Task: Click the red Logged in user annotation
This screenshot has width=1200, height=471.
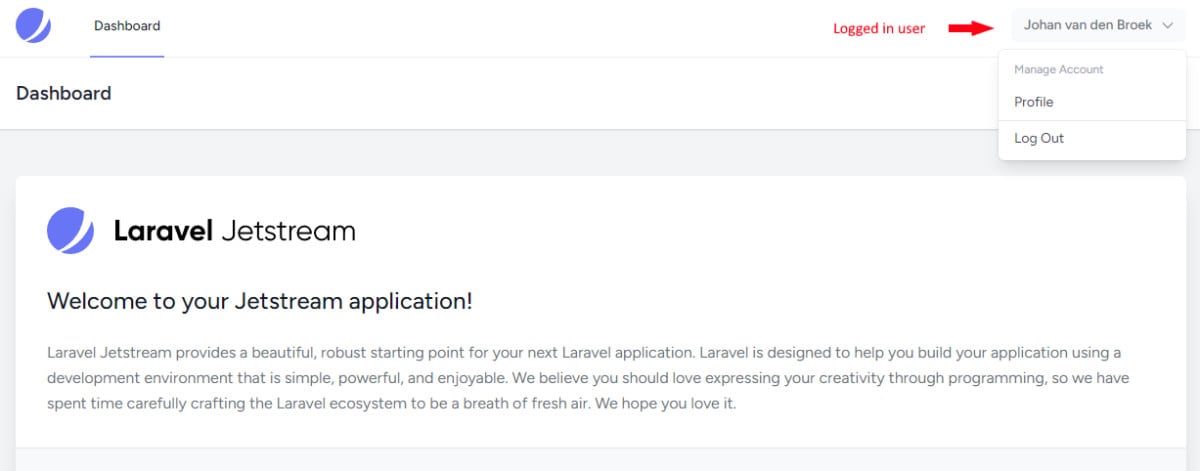Action: tap(879, 29)
